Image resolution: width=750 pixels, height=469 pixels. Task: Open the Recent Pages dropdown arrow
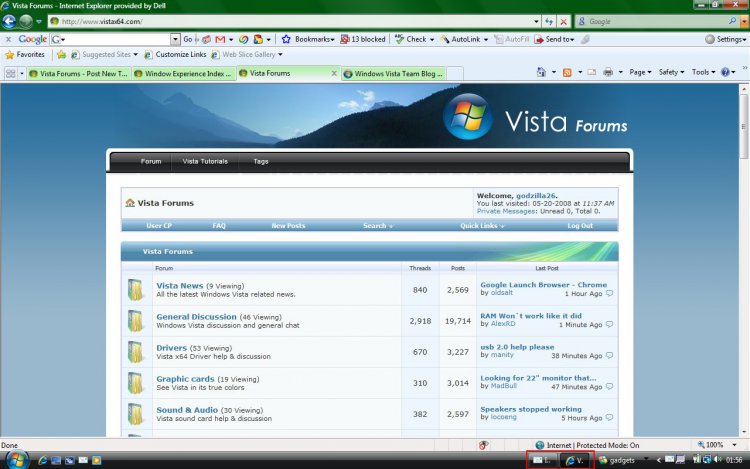click(x=39, y=22)
